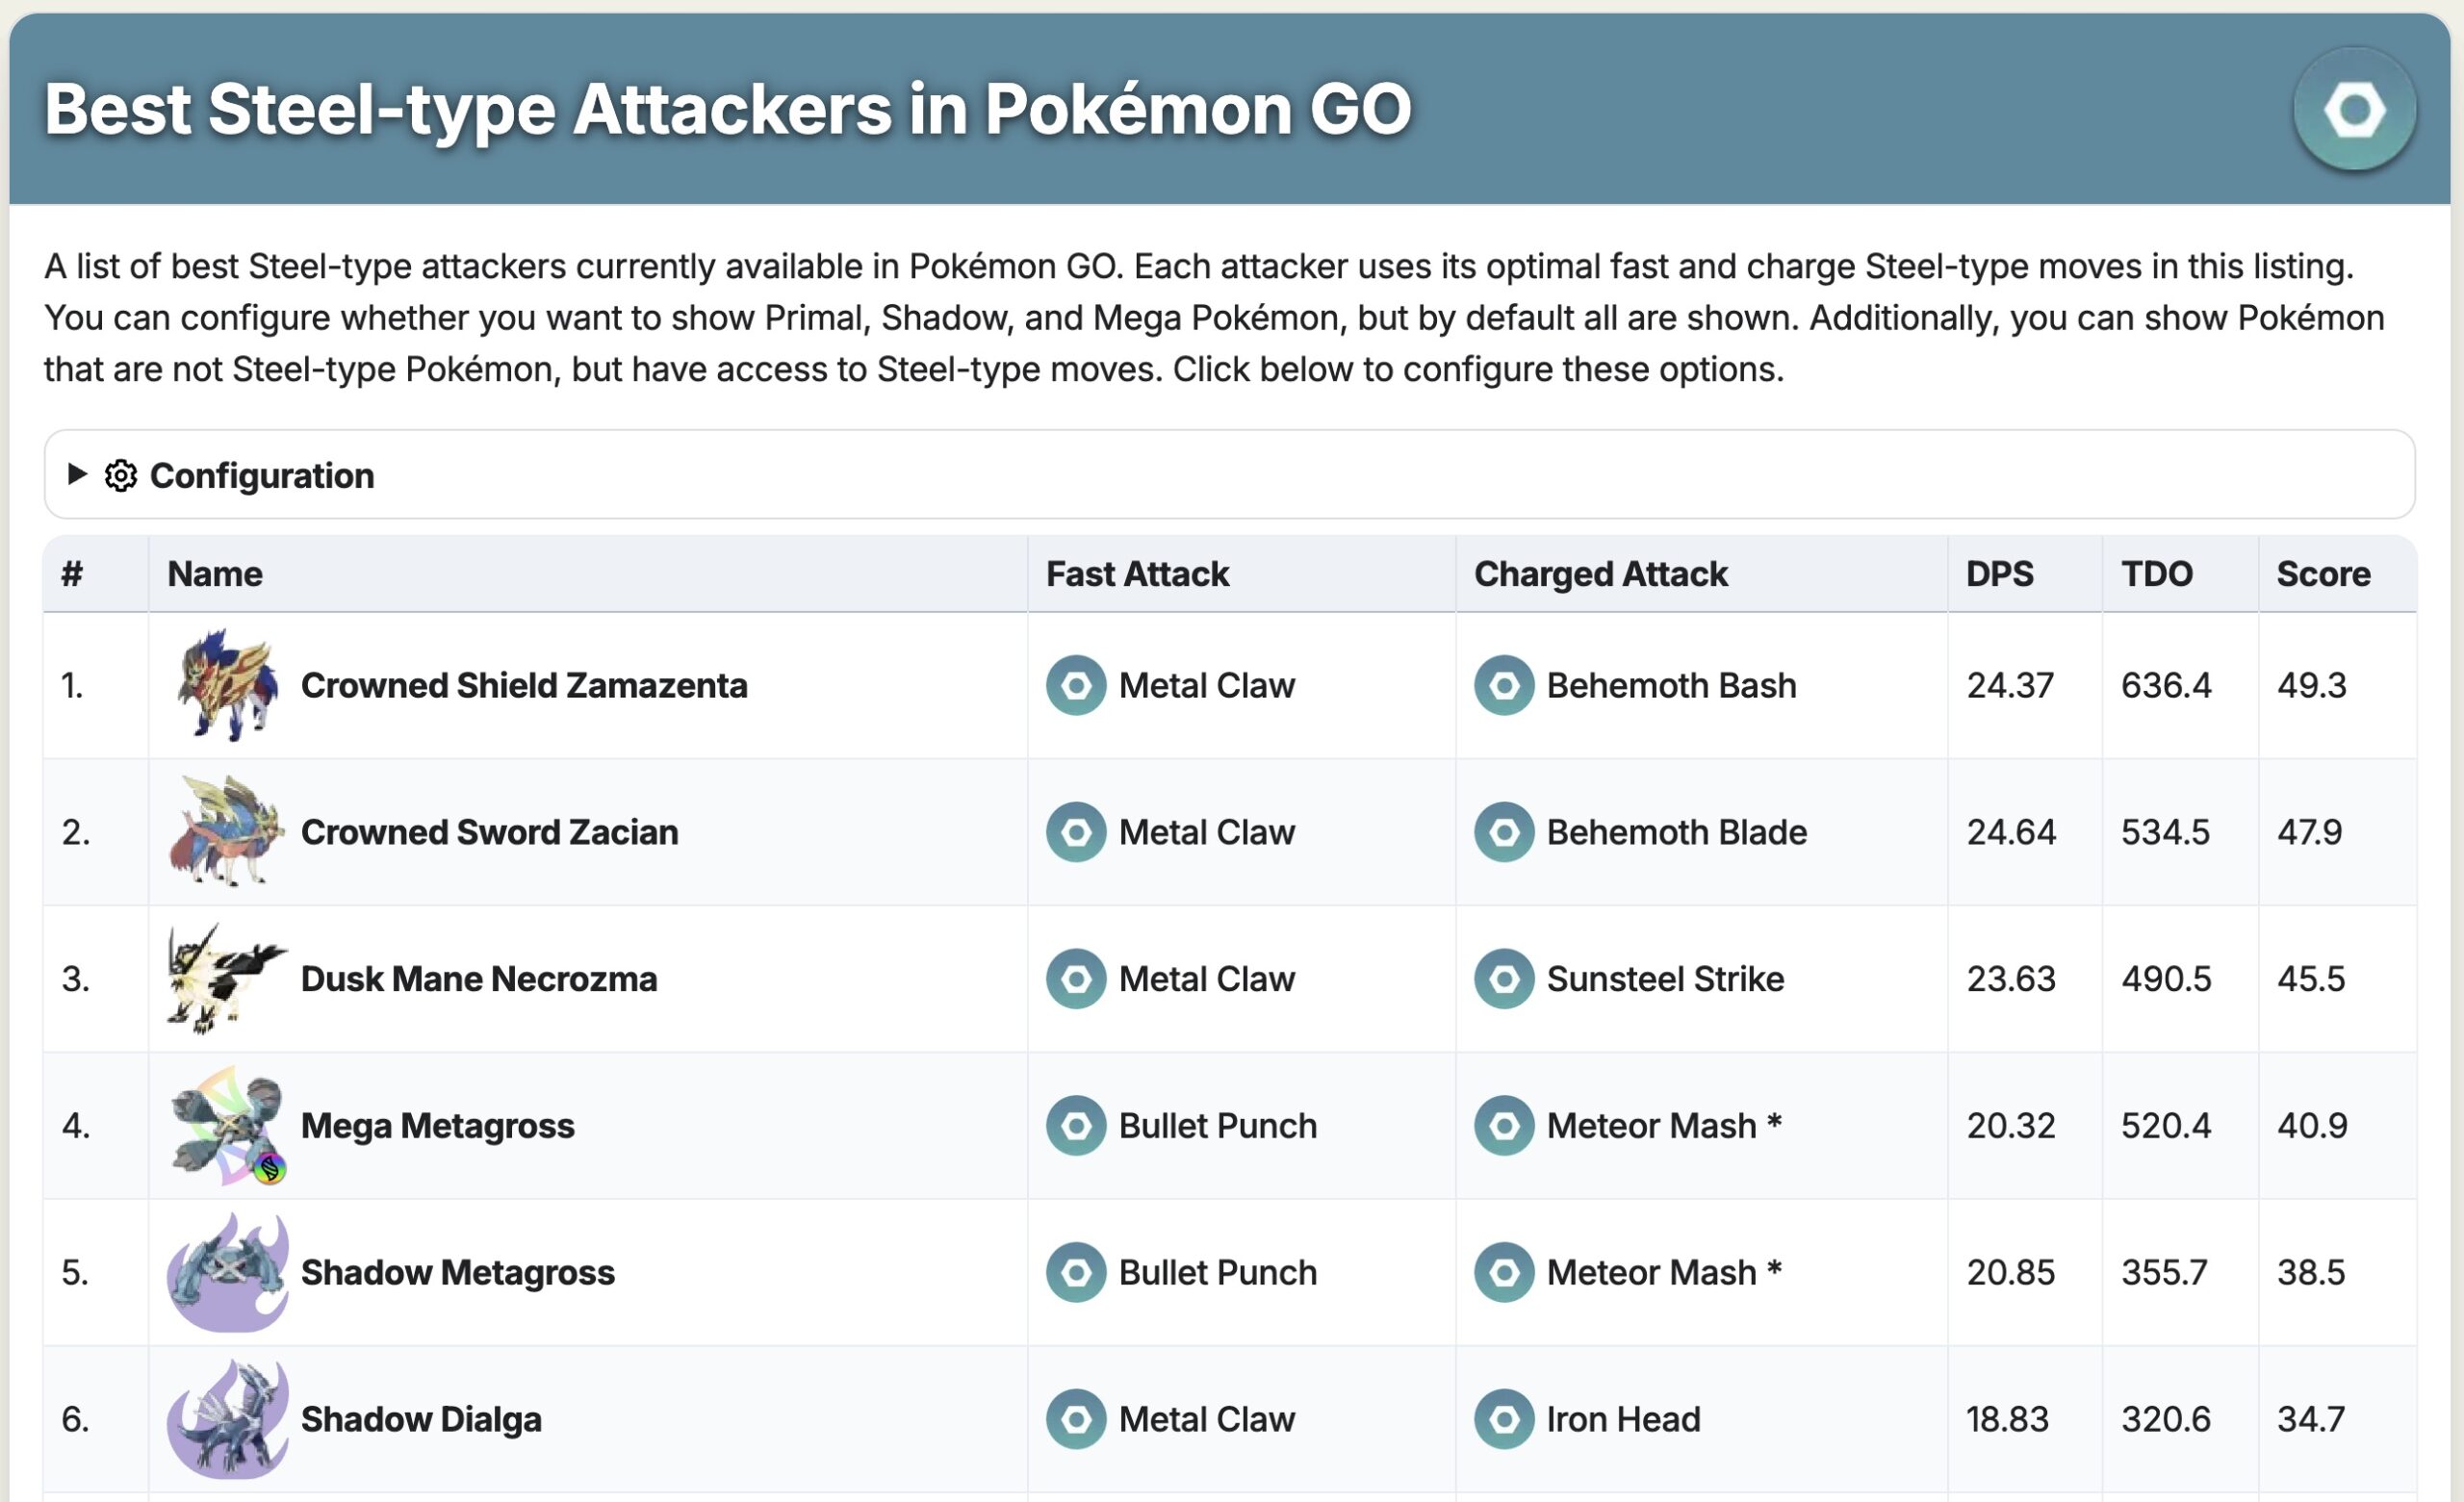Select Behemoth Blade charged attack text

[1677, 832]
